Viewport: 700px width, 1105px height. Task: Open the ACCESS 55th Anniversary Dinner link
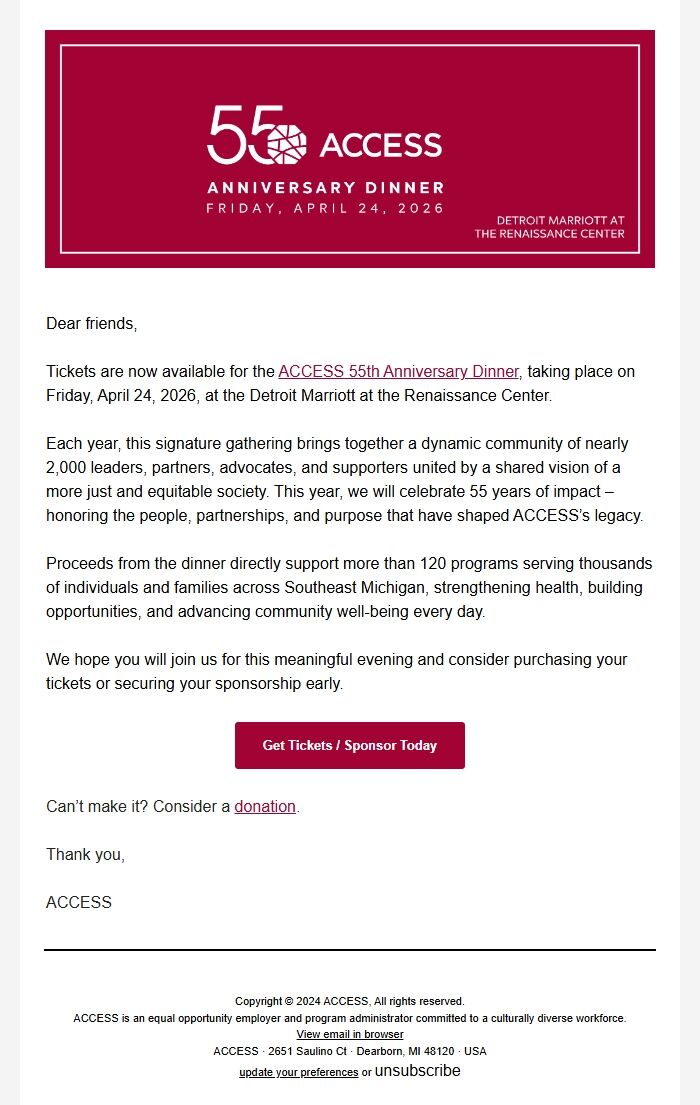coord(397,371)
